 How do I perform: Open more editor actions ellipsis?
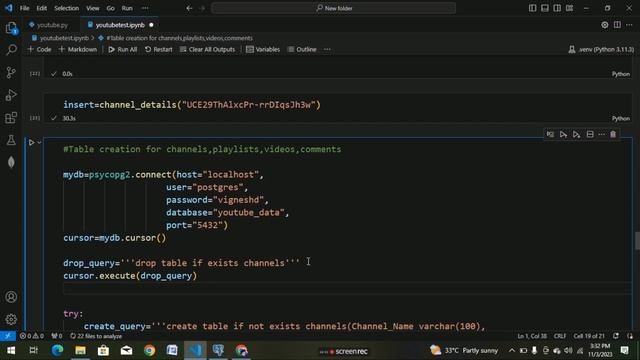pos(629,25)
